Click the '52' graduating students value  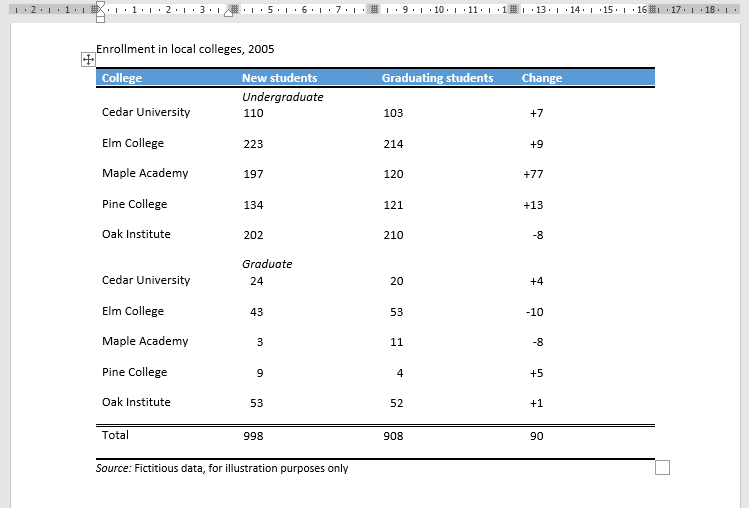click(x=396, y=404)
